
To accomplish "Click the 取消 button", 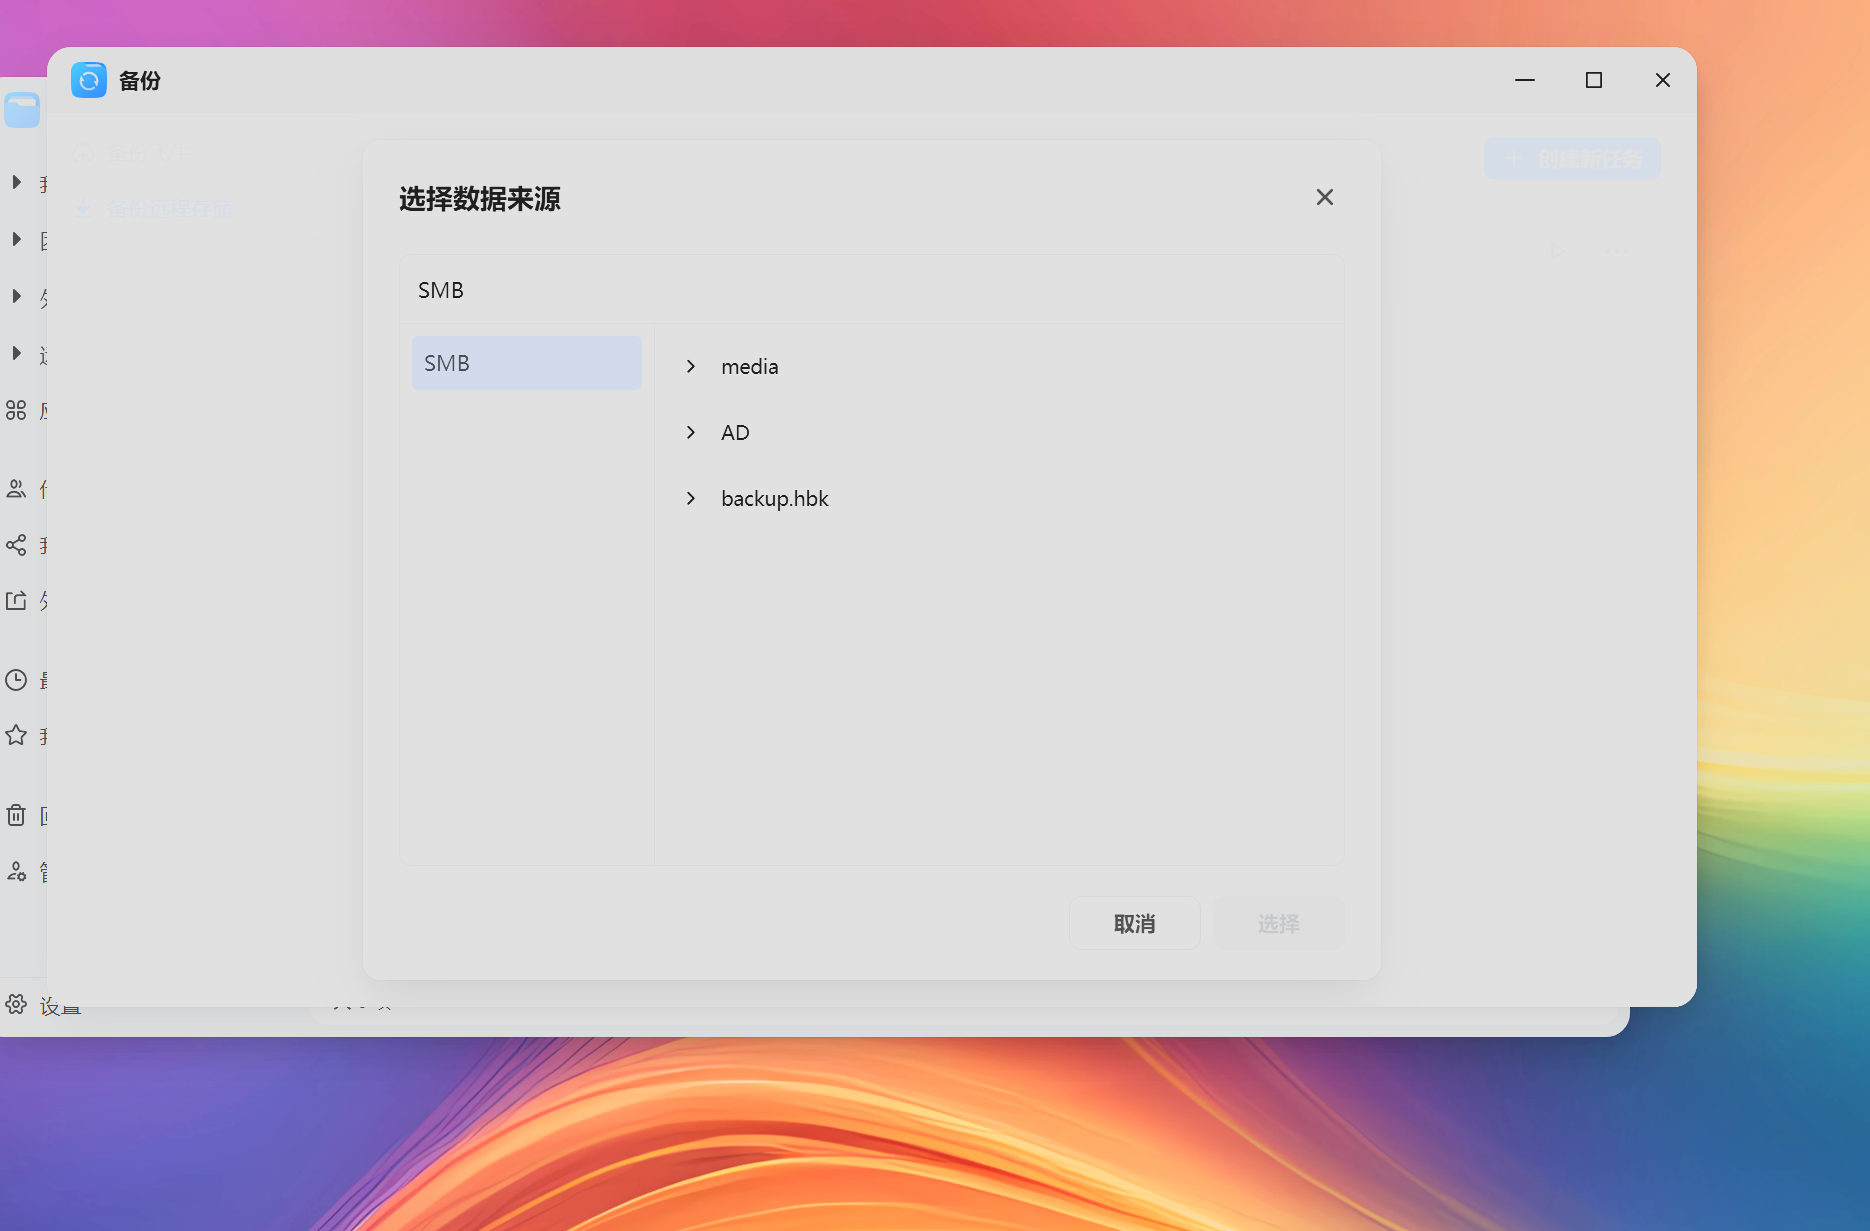I will [x=1134, y=923].
